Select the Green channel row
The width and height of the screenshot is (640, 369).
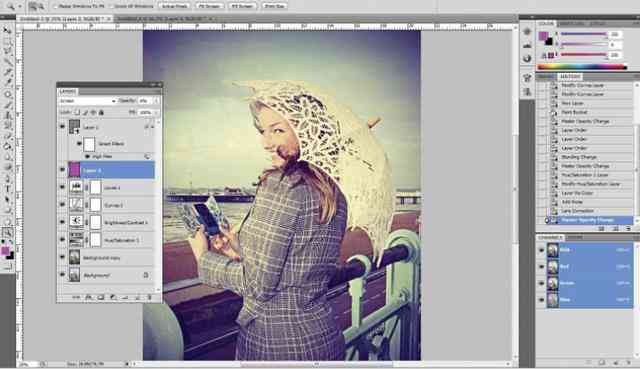coord(589,283)
